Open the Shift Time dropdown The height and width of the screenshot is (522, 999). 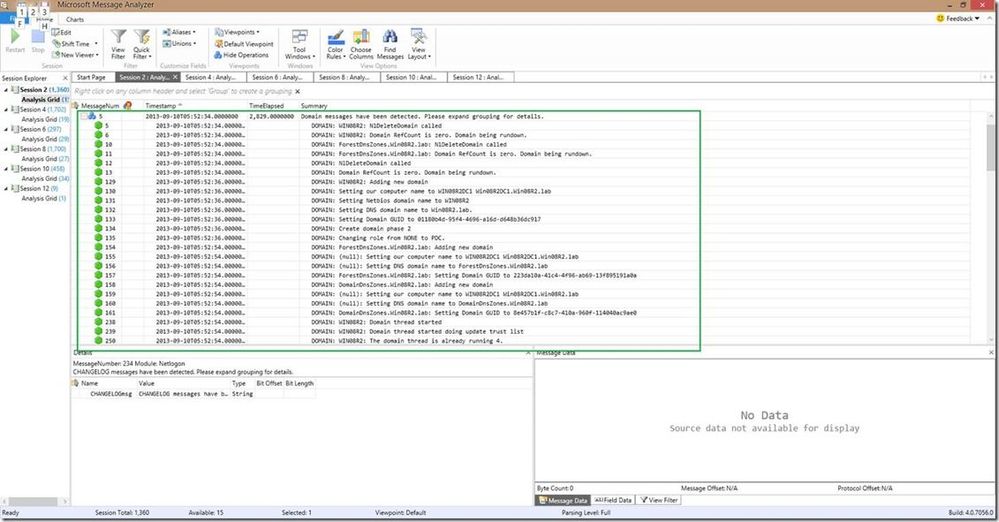click(75, 44)
